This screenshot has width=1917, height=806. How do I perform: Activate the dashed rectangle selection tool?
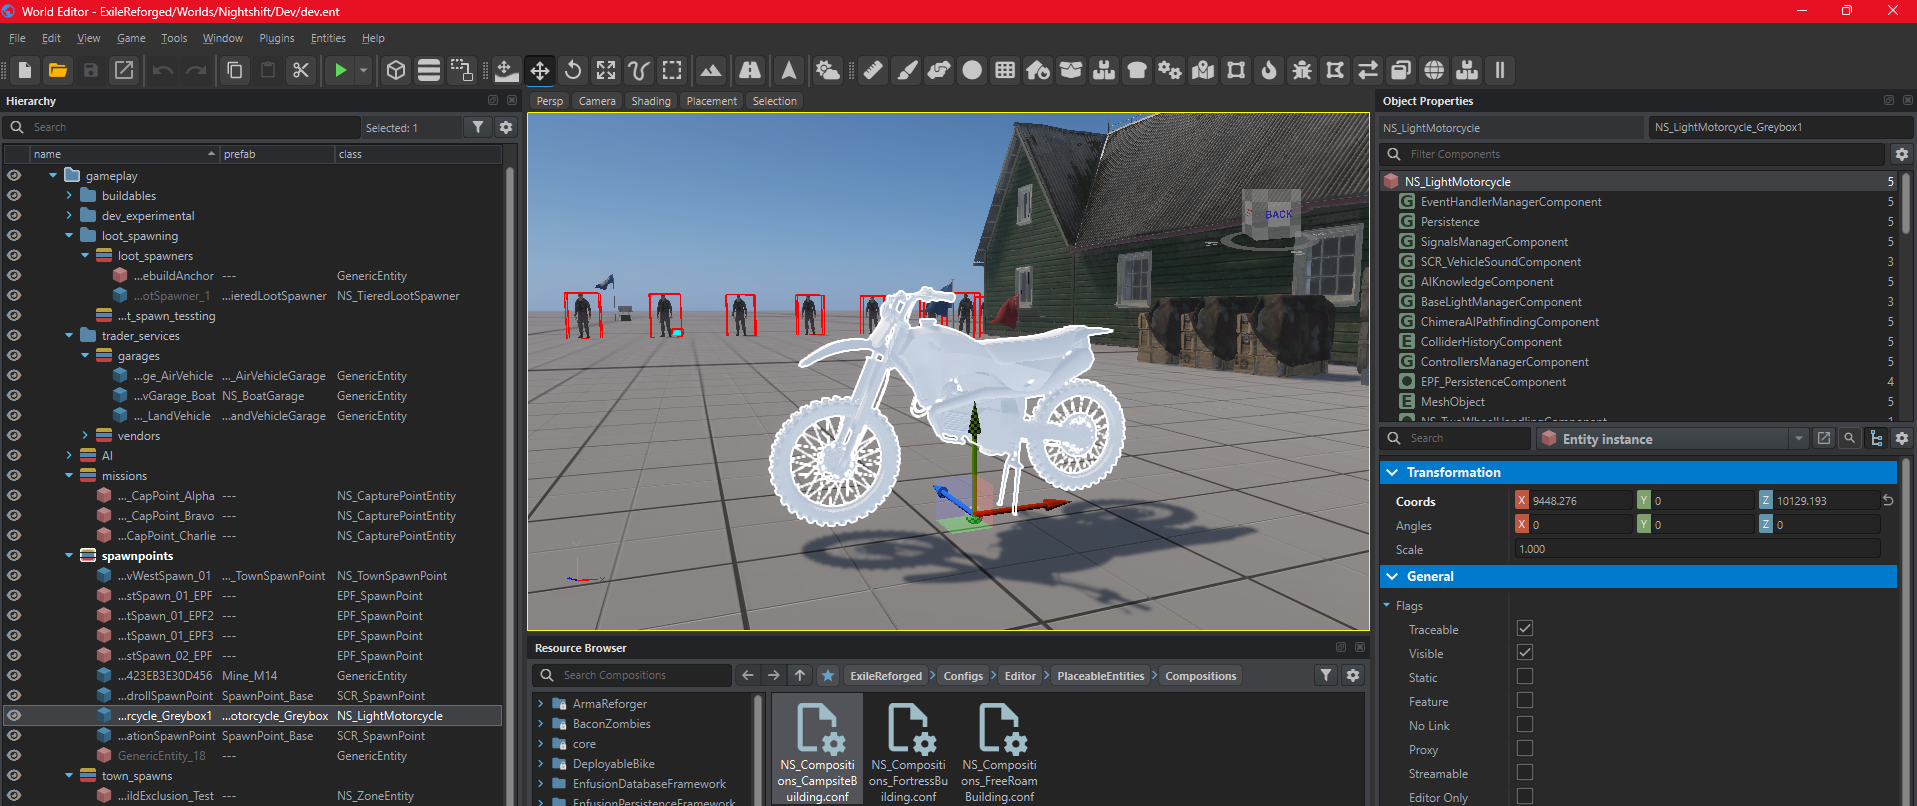coord(672,70)
